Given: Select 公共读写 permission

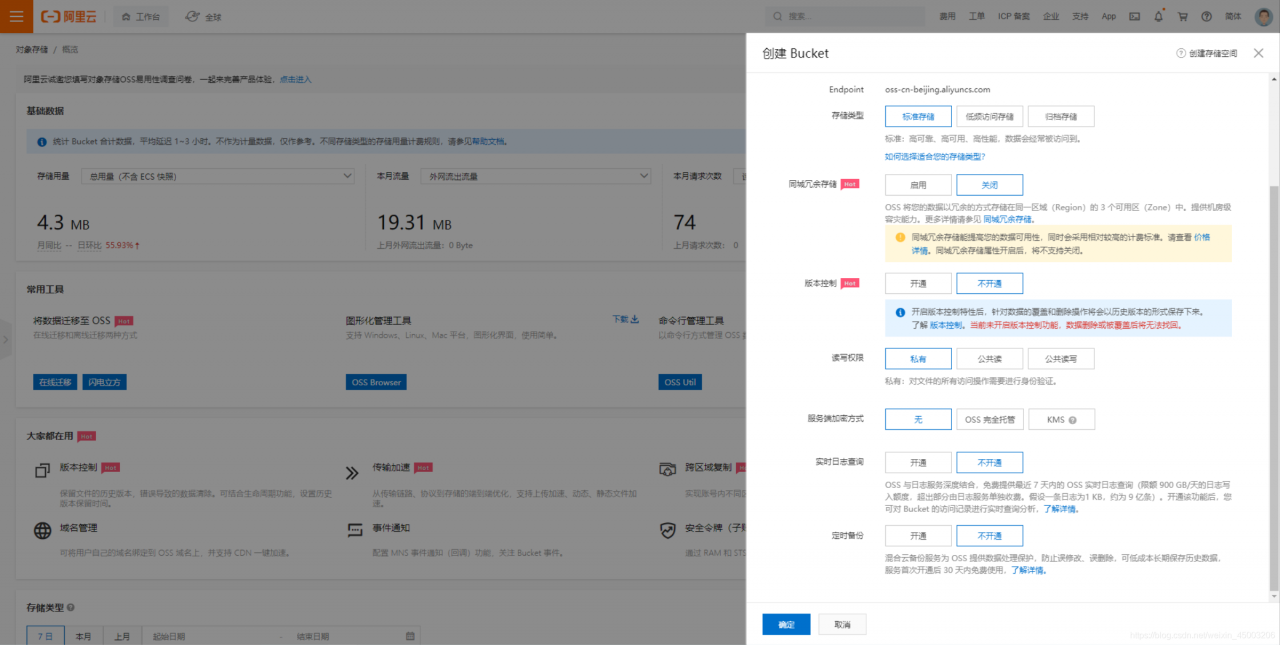Looking at the screenshot, I should coord(1061,358).
